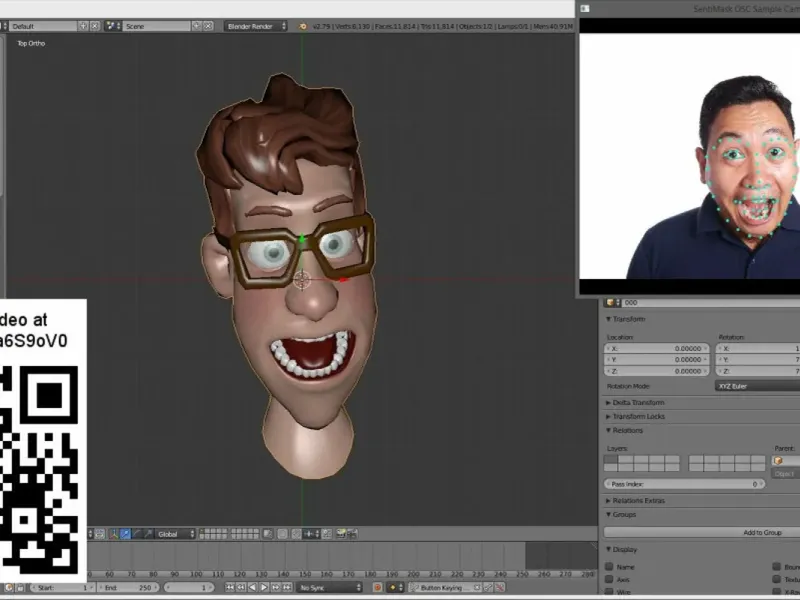Jump to the timeline's first frame
800x600 pixels.
point(231,588)
